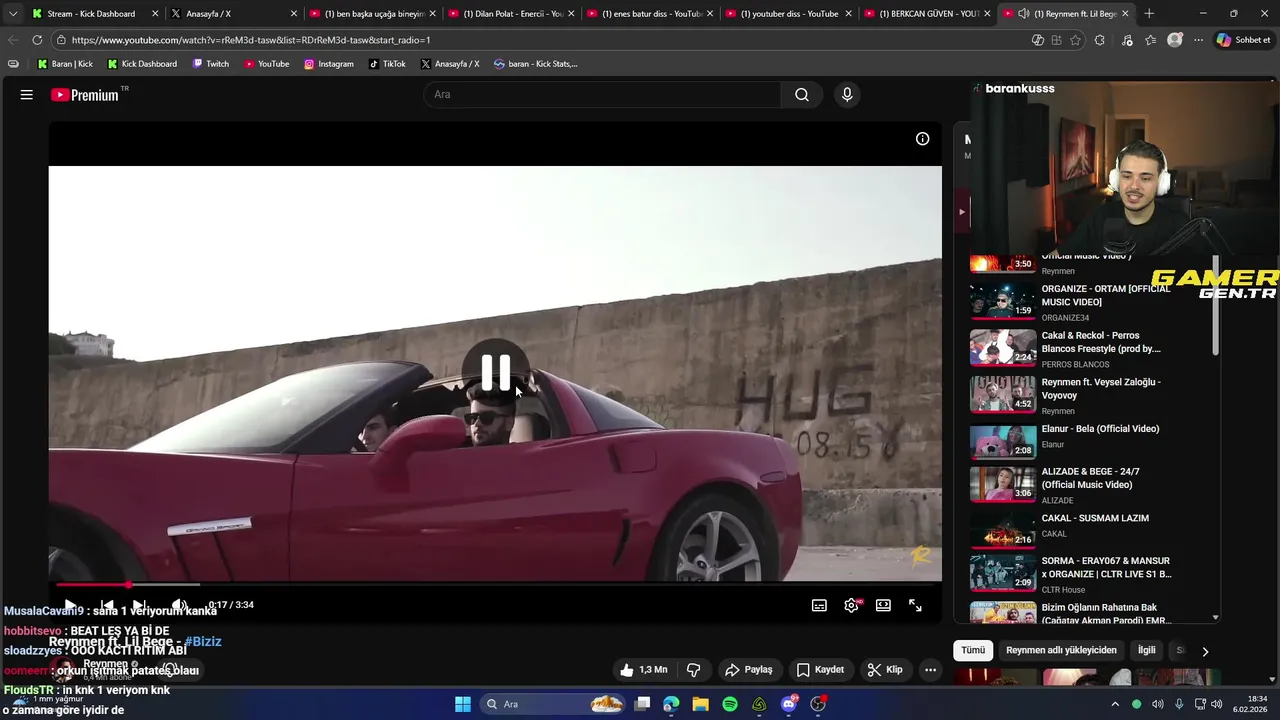This screenshot has width=1280, height=720.
Task: Open the video info card icon
Action: tap(923, 139)
